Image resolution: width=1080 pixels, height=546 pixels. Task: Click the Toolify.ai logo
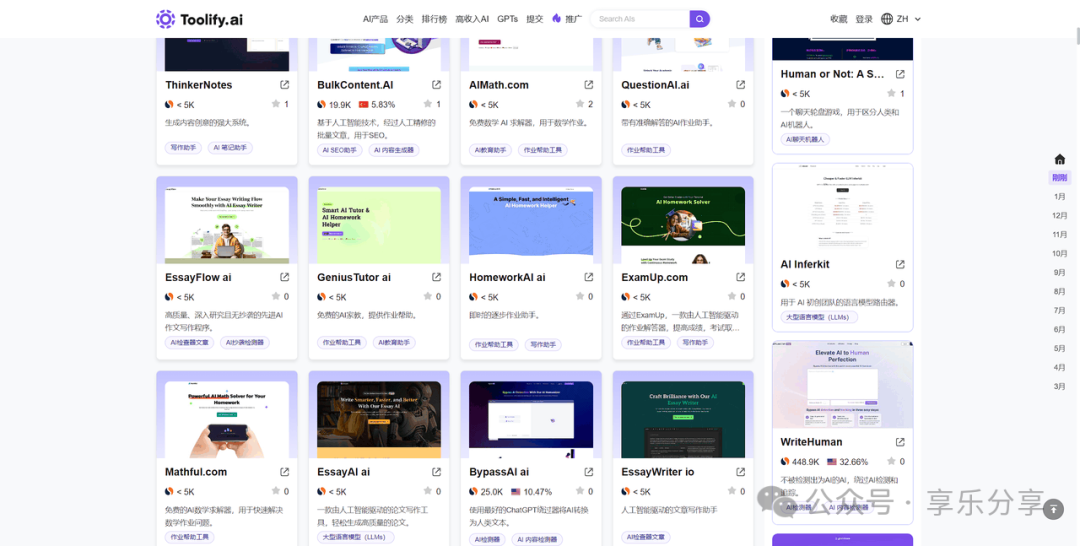click(x=199, y=19)
